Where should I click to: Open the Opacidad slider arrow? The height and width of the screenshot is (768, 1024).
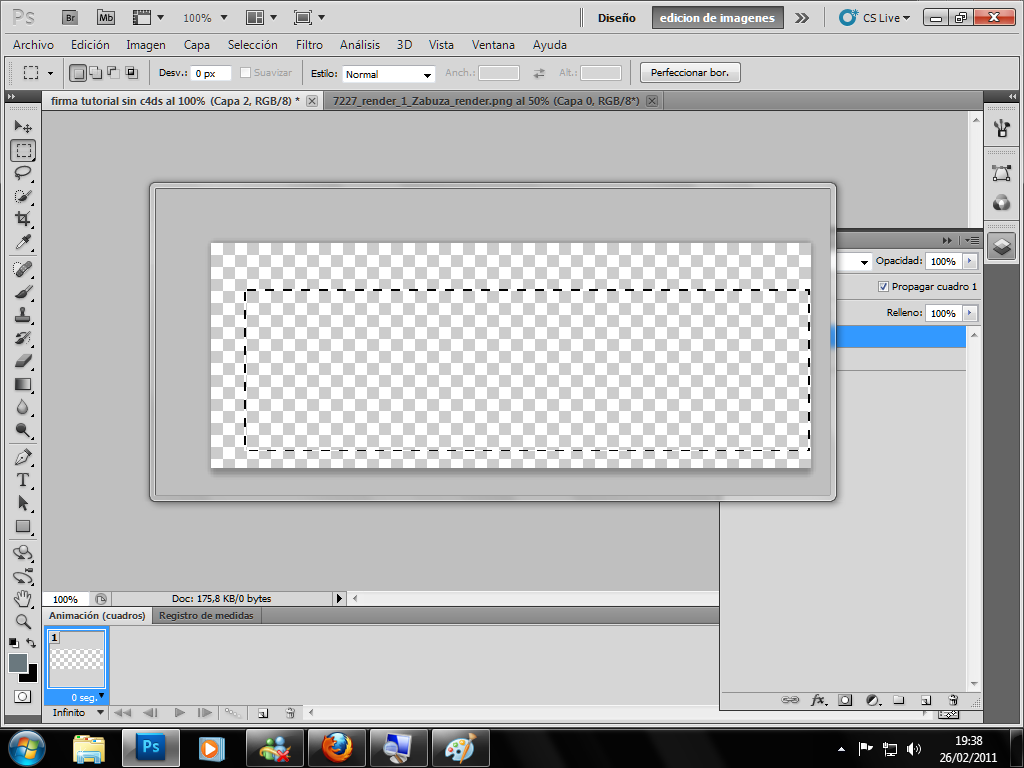point(970,261)
